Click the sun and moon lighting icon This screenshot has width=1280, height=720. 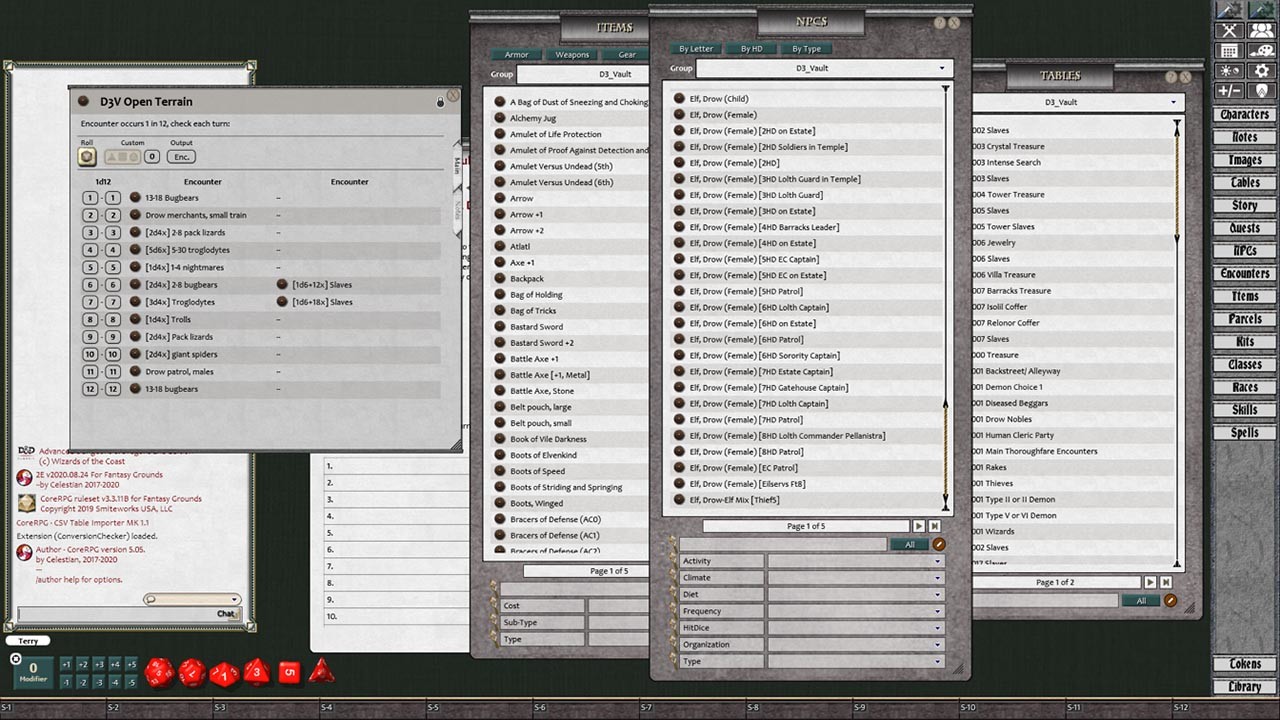click(1229, 70)
